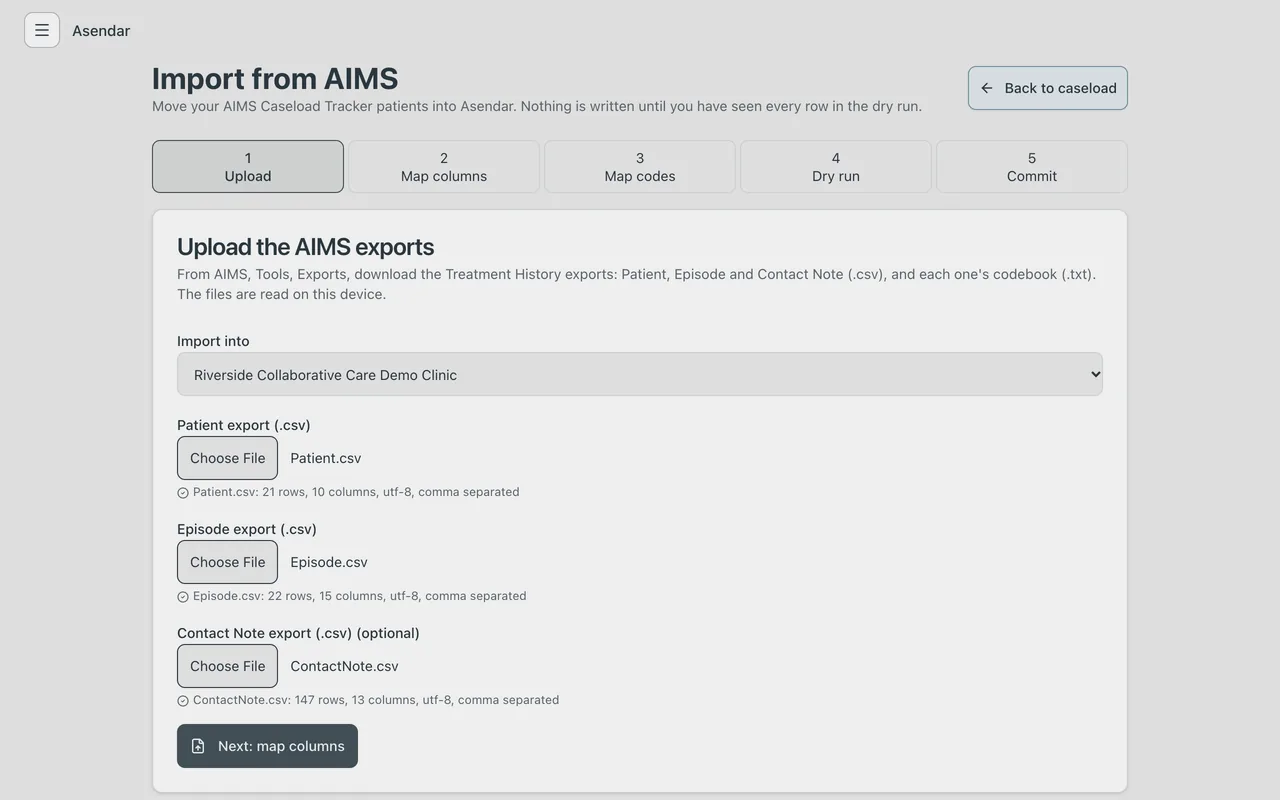The width and height of the screenshot is (1280, 800).
Task: Open step 5 Commit tab
Action: click(1032, 166)
